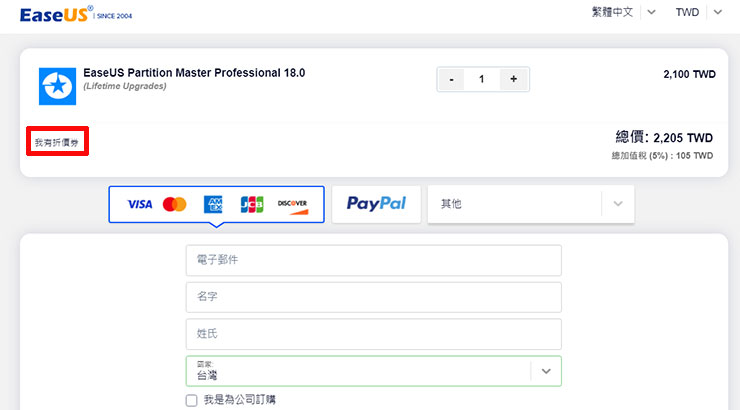Image resolution: width=740 pixels, height=410 pixels.
Task: Click the EaseUS logo
Action: coord(76,14)
